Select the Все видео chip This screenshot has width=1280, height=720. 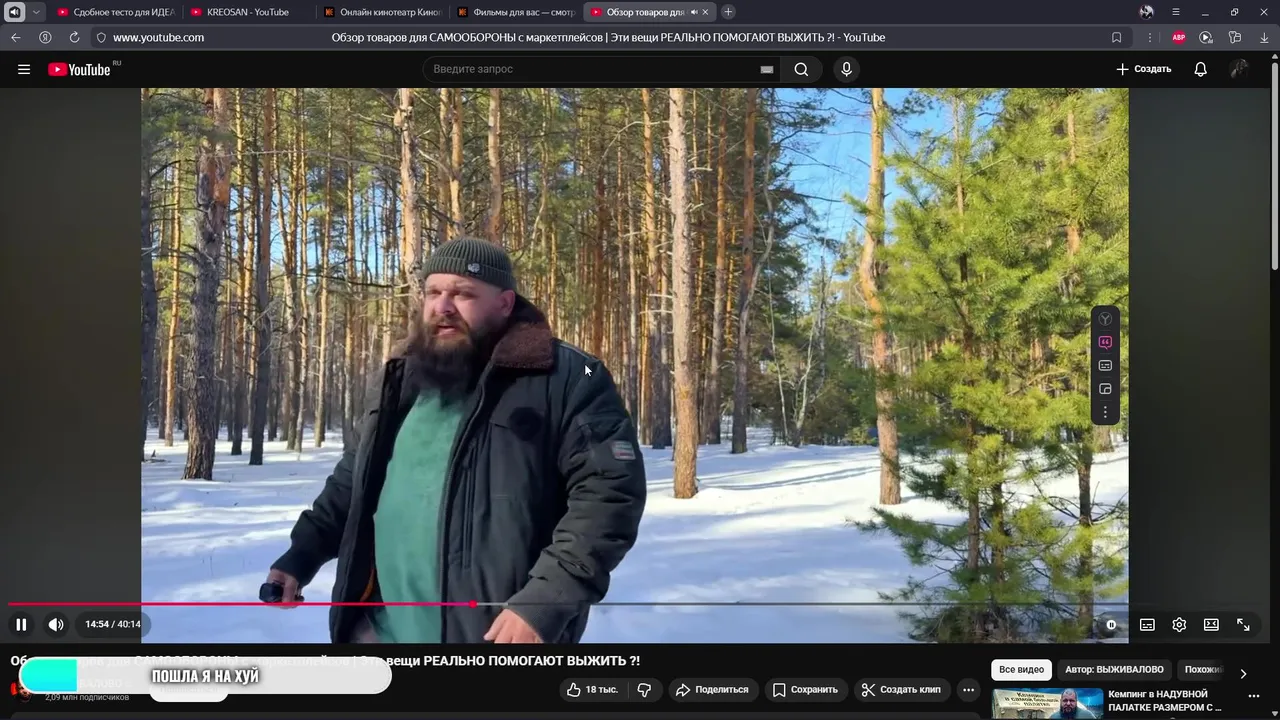click(1021, 670)
